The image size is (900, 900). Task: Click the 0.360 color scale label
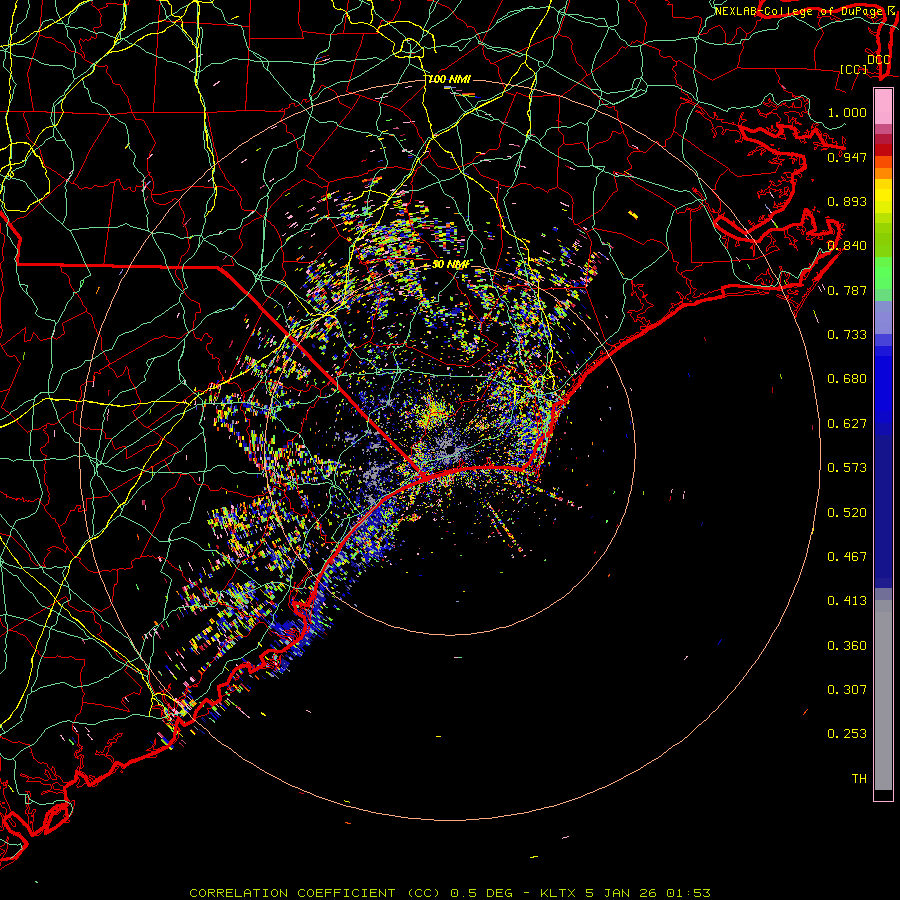click(847, 646)
